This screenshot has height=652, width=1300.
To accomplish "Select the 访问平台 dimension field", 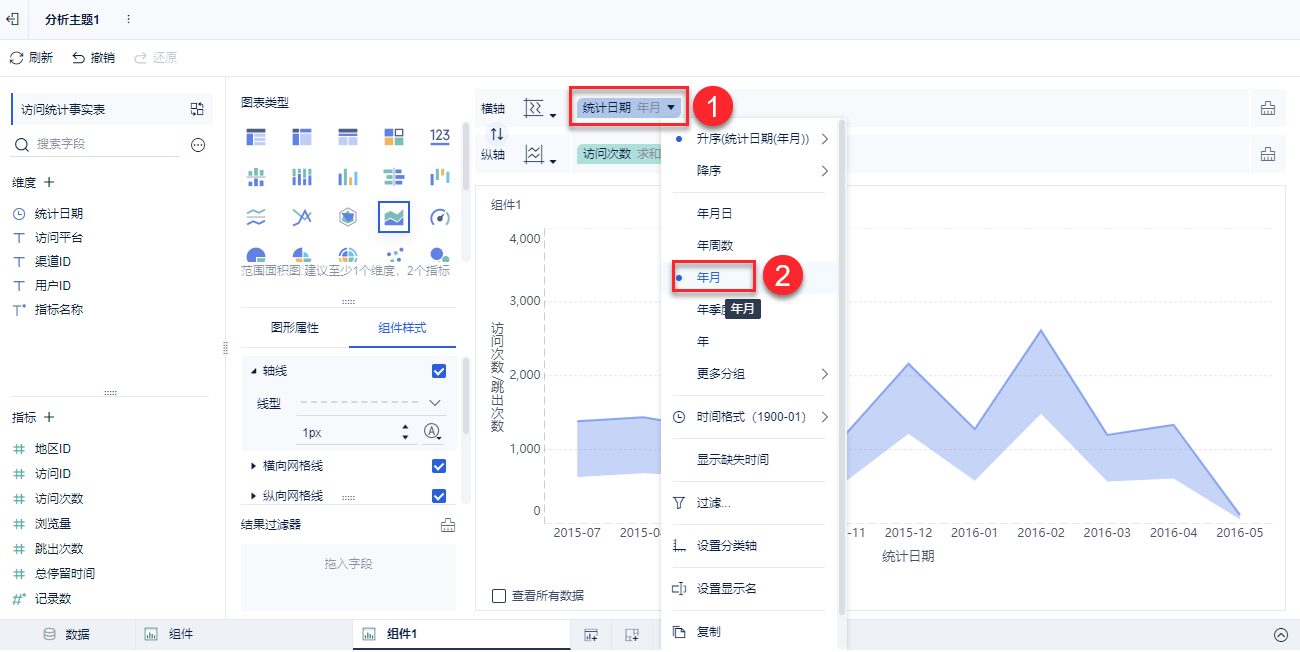I will tap(59, 238).
